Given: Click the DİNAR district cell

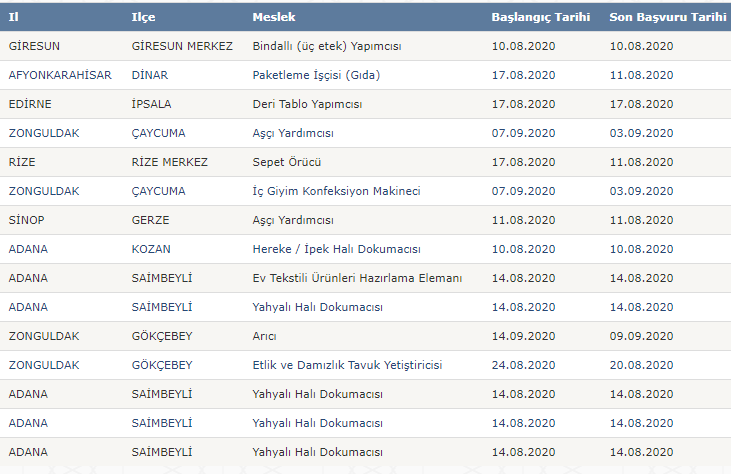Looking at the screenshot, I should tap(151, 75).
